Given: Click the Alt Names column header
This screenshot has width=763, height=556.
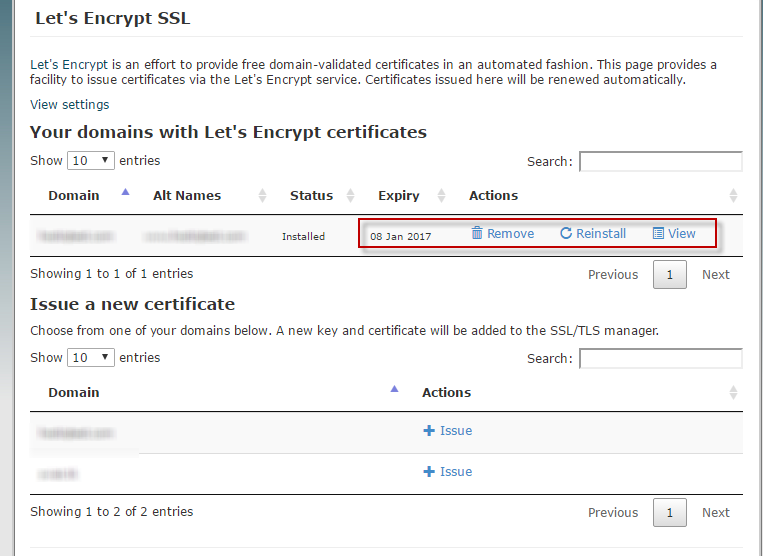Looking at the screenshot, I should click(187, 196).
